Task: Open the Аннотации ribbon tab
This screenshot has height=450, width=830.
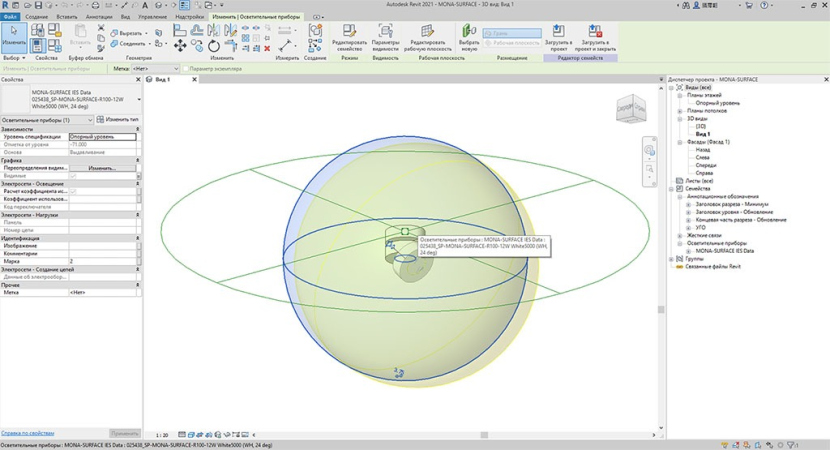Action: [x=99, y=17]
